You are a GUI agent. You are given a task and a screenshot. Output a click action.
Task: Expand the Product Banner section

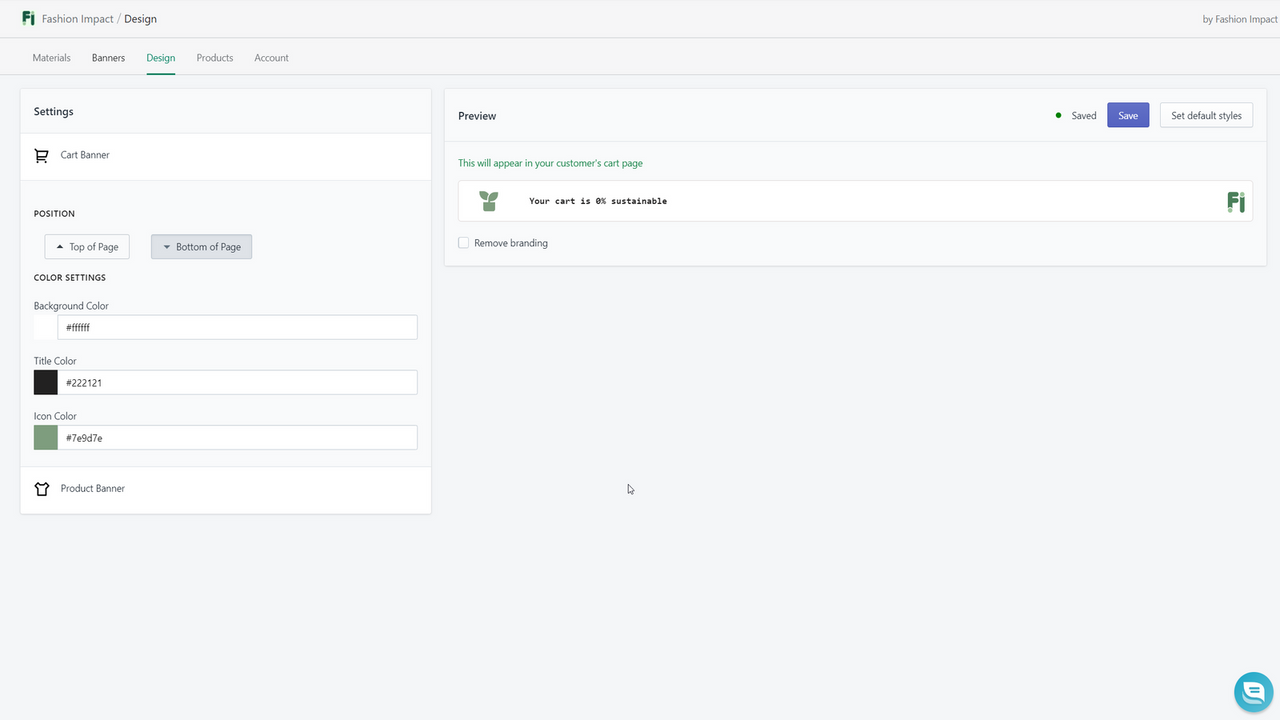(92, 488)
